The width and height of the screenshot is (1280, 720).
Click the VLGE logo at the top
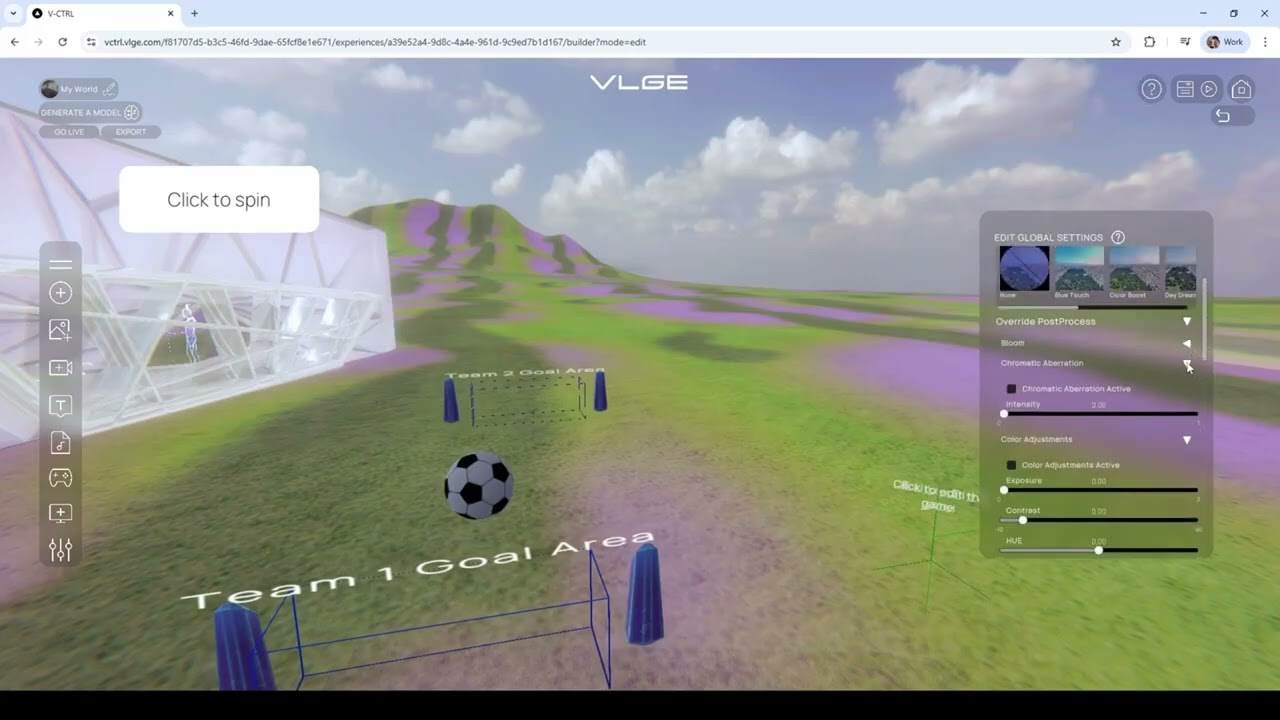[x=639, y=82]
